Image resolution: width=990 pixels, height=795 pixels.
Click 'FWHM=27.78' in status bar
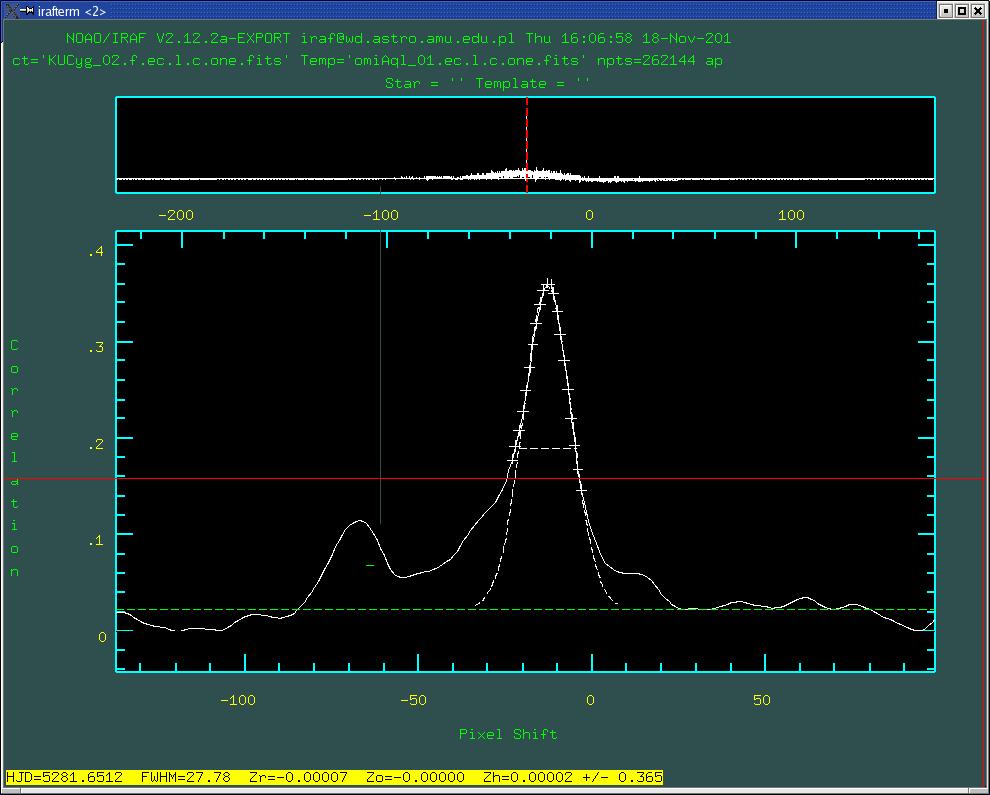tap(186, 777)
